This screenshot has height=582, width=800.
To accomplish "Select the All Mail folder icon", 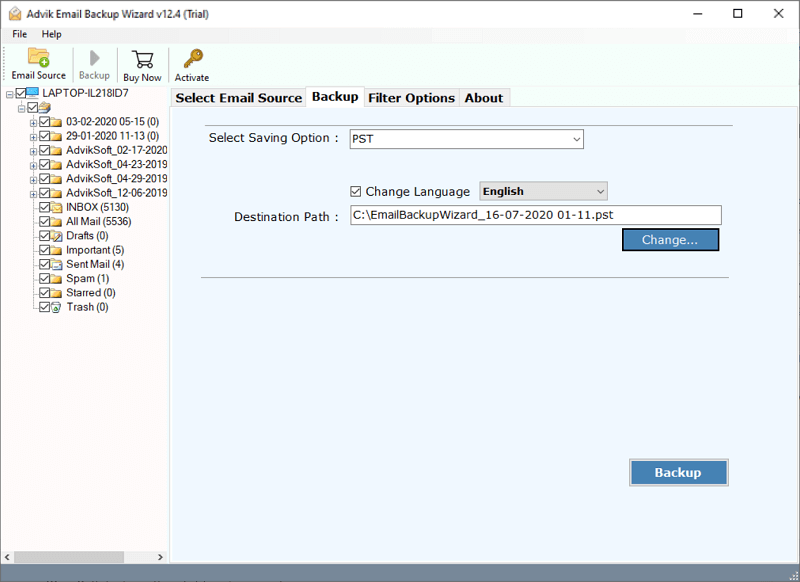I will tap(56, 222).
